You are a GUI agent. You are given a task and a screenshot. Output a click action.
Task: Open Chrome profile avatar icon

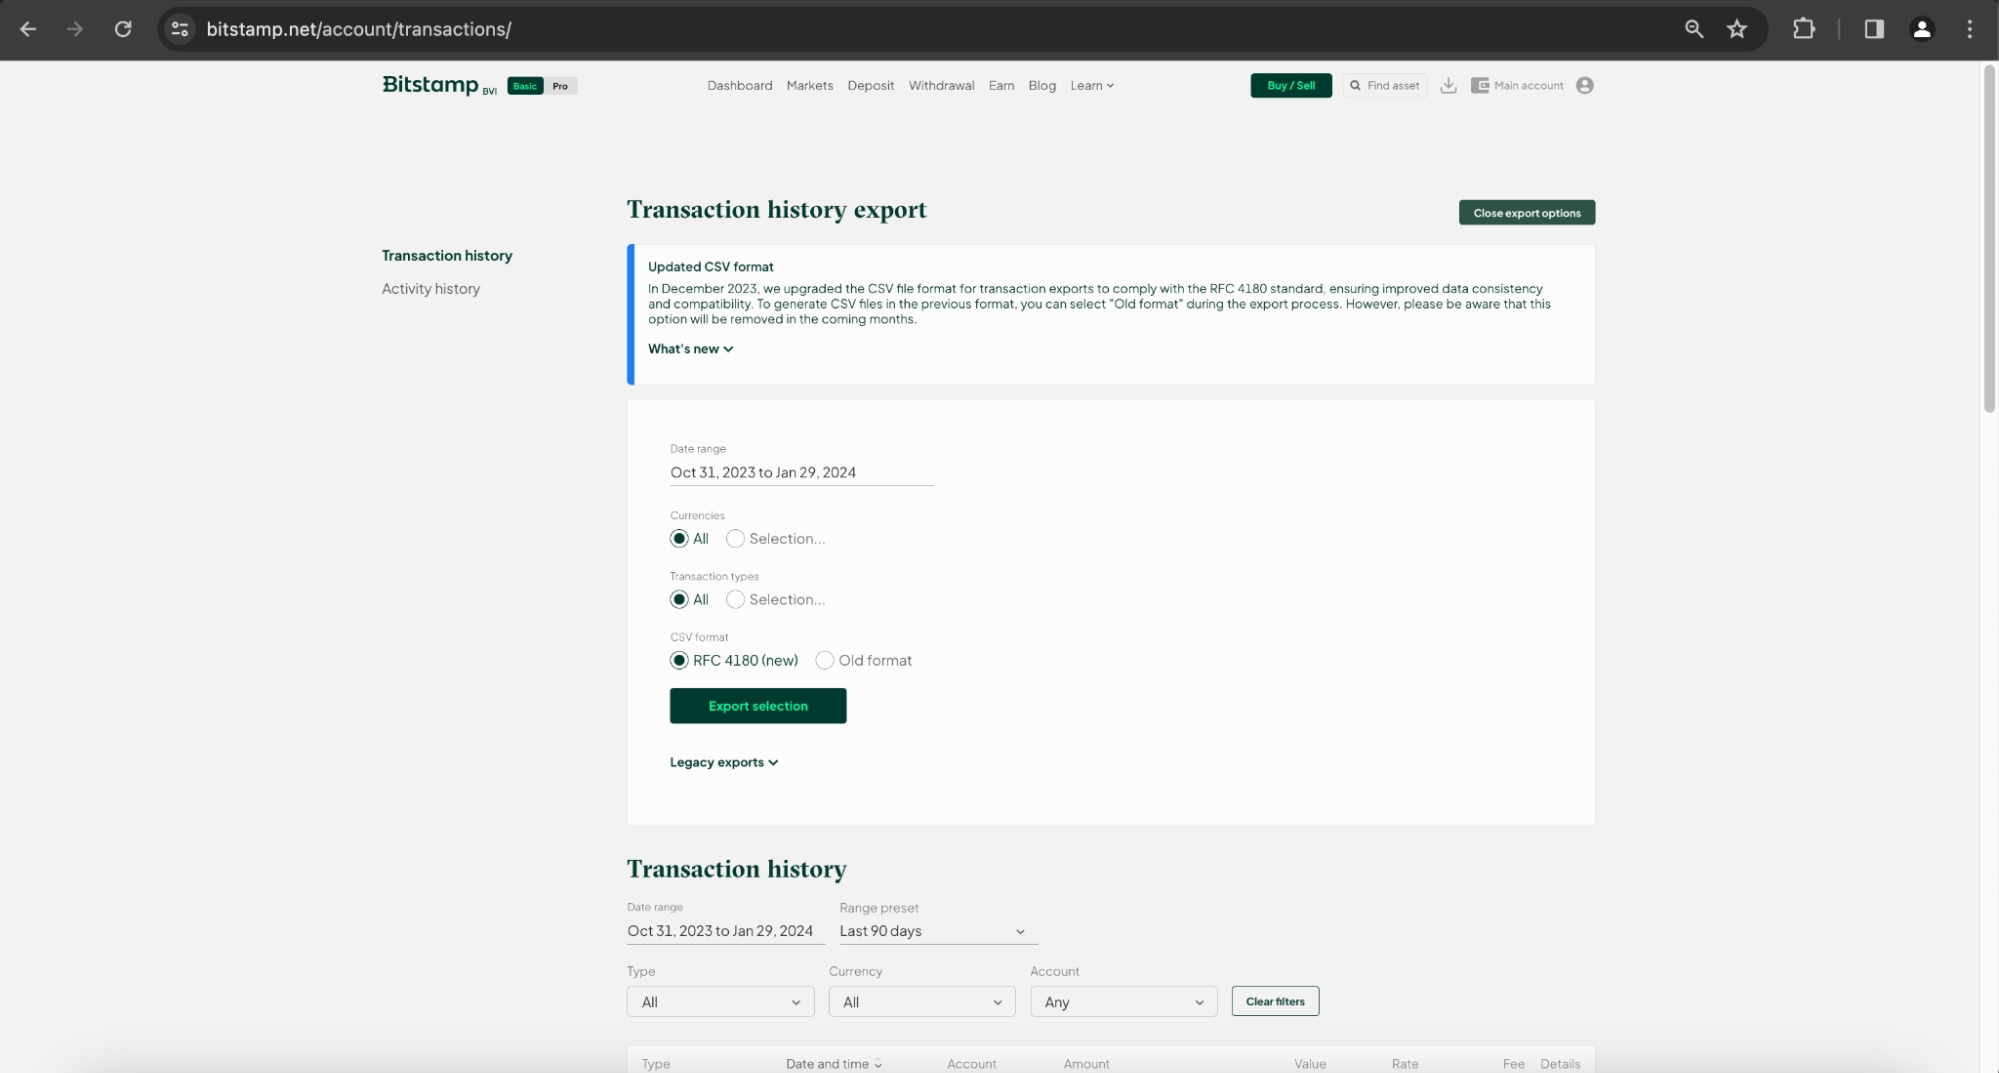click(1922, 29)
